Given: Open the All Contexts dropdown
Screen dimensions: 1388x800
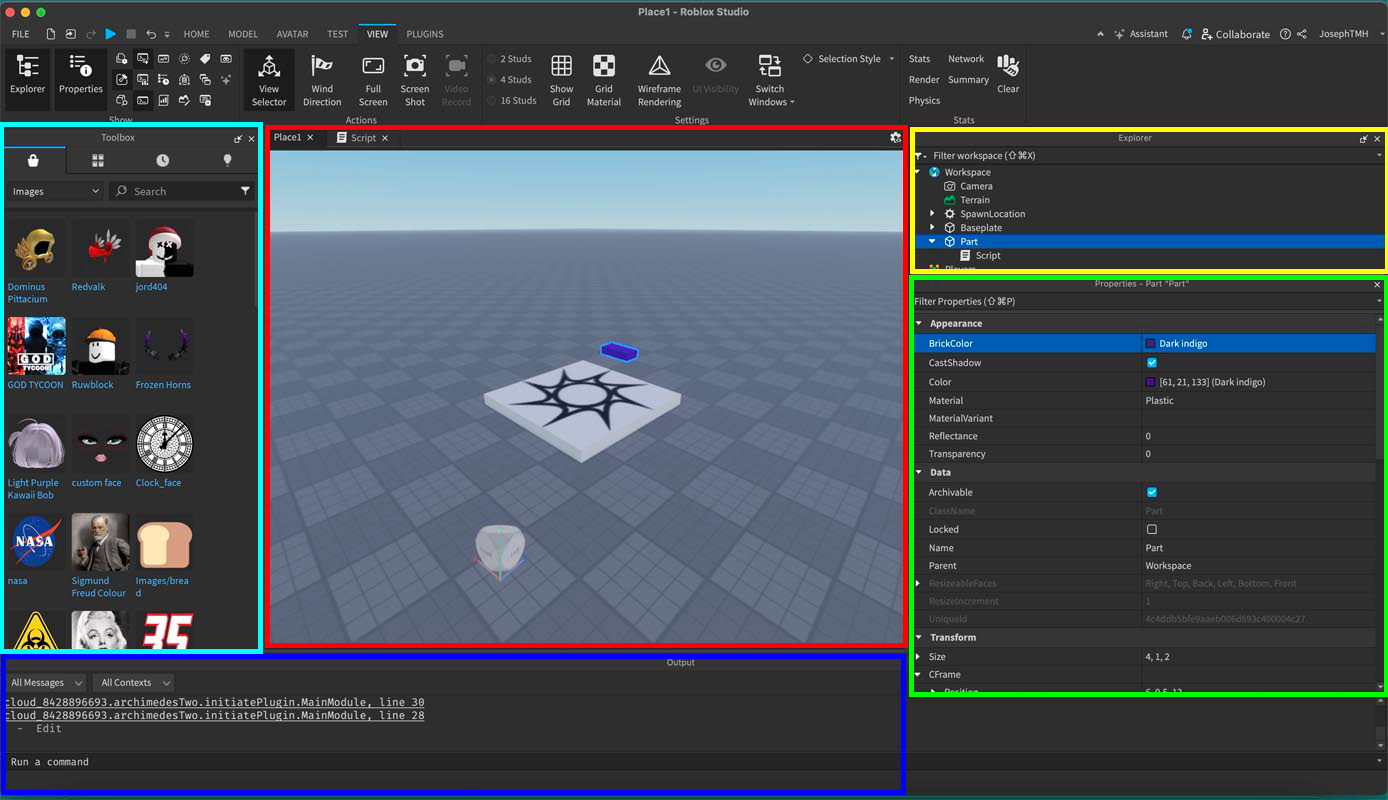Looking at the screenshot, I should pyautogui.click(x=133, y=683).
